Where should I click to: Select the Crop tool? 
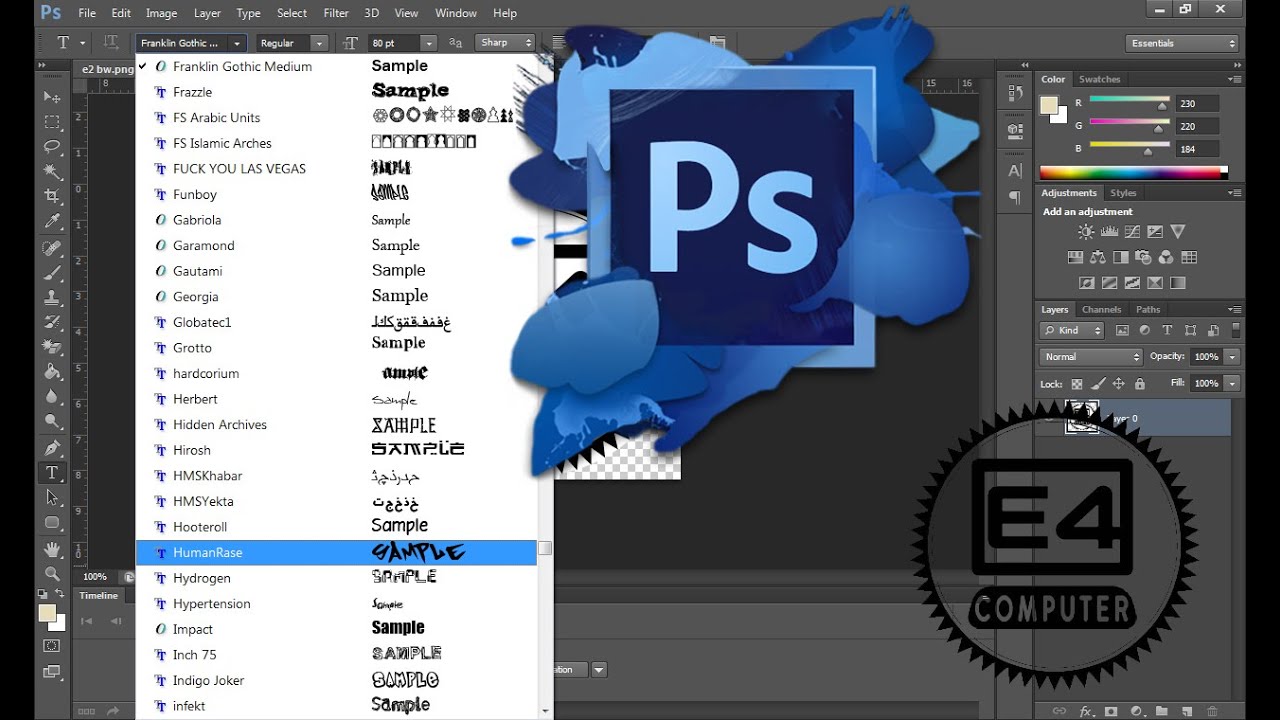click(52, 197)
